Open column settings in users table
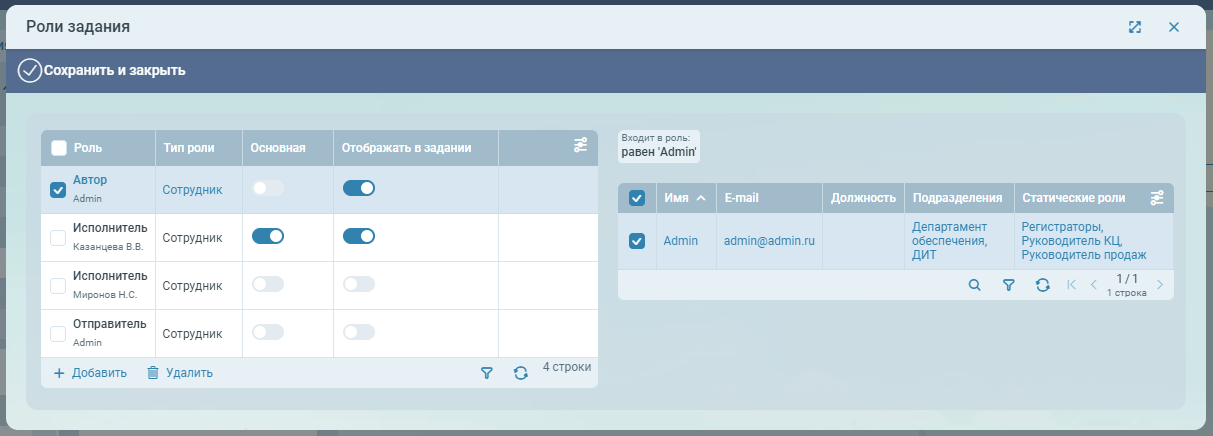1213x436 pixels. 1157,198
